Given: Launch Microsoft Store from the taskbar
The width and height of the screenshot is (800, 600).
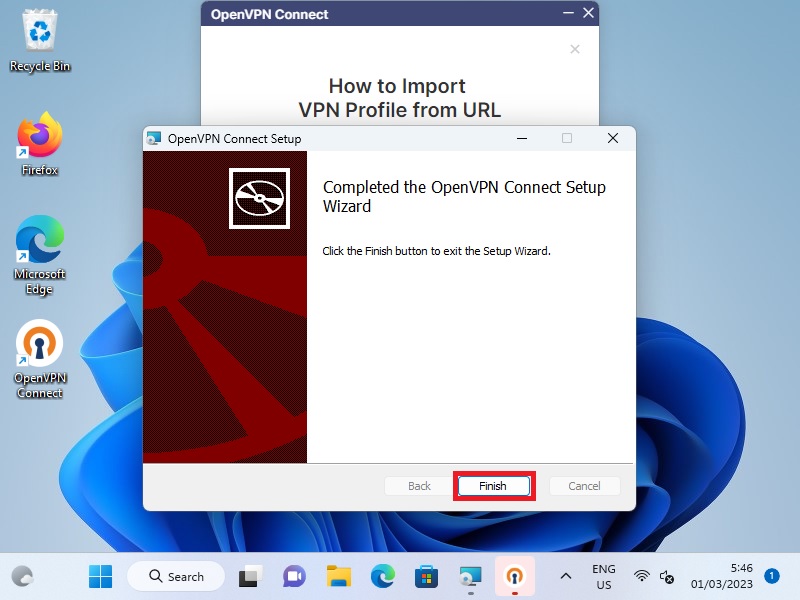Looking at the screenshot, I should (x=427, y=576).
